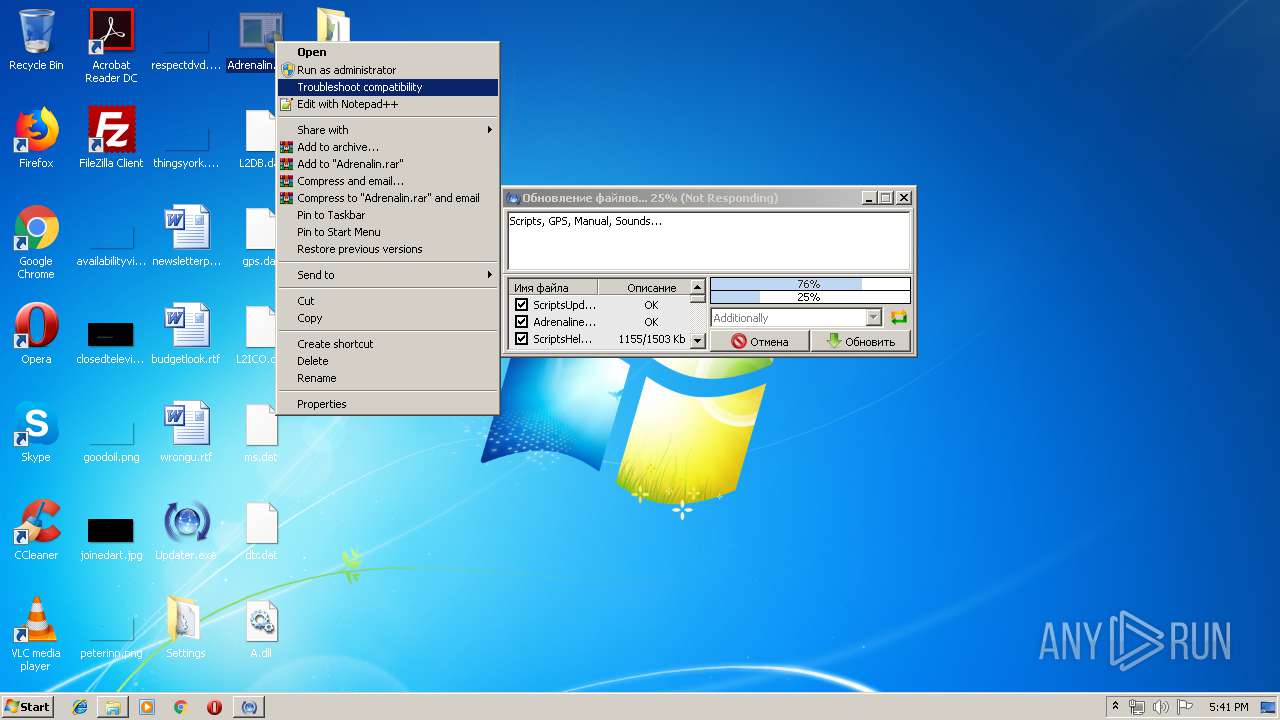Viewport: 1280px width, 720px height.
Task: Expand the Send to submenu
Action: pyautogui.click(x=388, y=275)
